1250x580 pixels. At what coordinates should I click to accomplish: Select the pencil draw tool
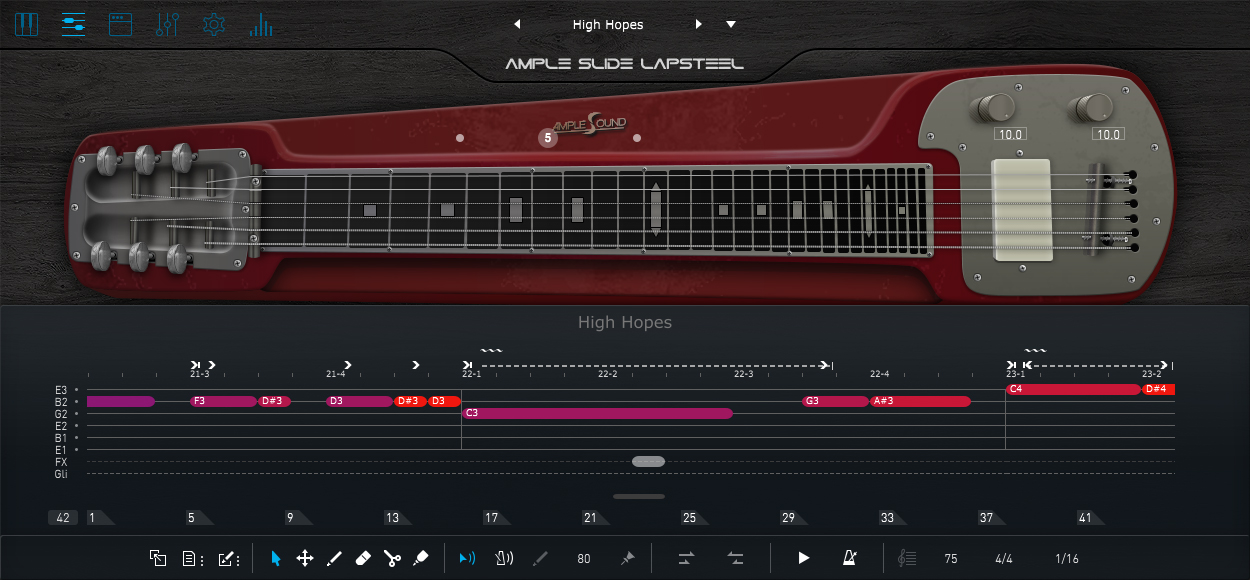[x=334, y=558]
